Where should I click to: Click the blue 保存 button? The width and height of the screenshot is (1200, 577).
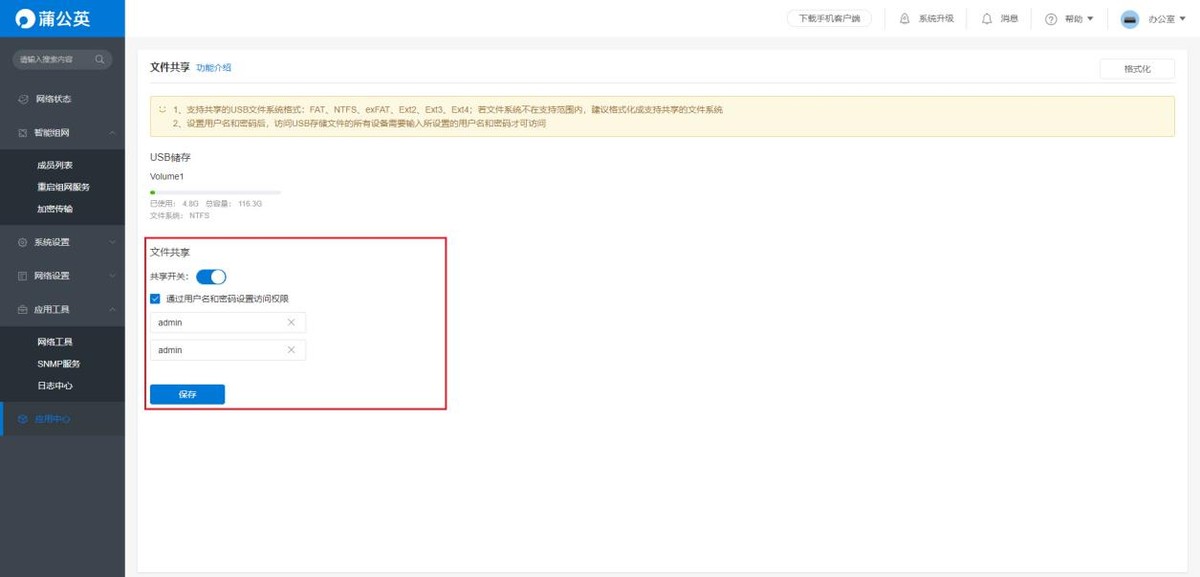pos(187,394)
